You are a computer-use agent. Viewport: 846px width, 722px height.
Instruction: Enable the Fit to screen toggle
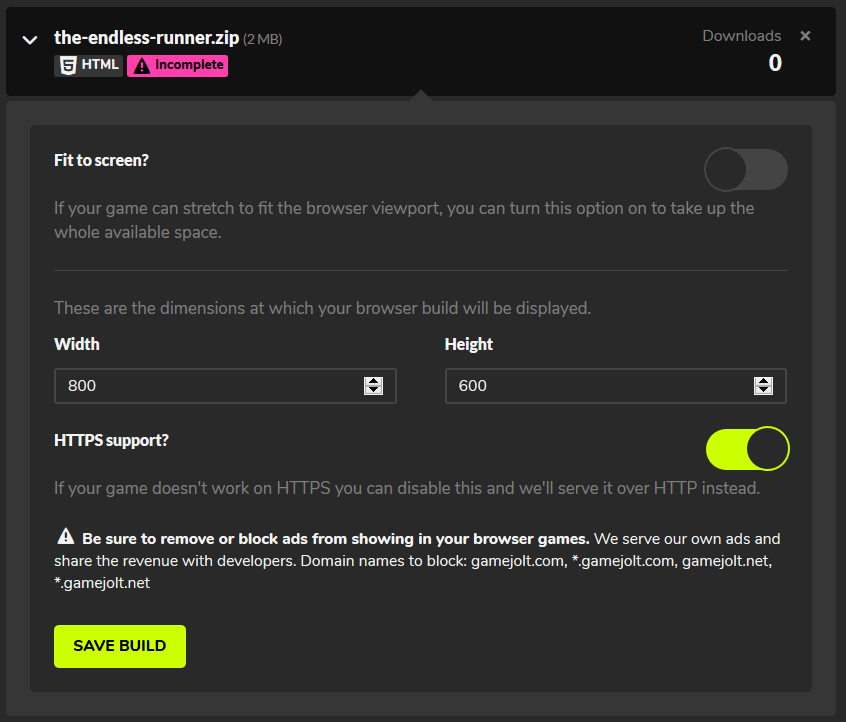pyautogui.click(x=746, y=170)
